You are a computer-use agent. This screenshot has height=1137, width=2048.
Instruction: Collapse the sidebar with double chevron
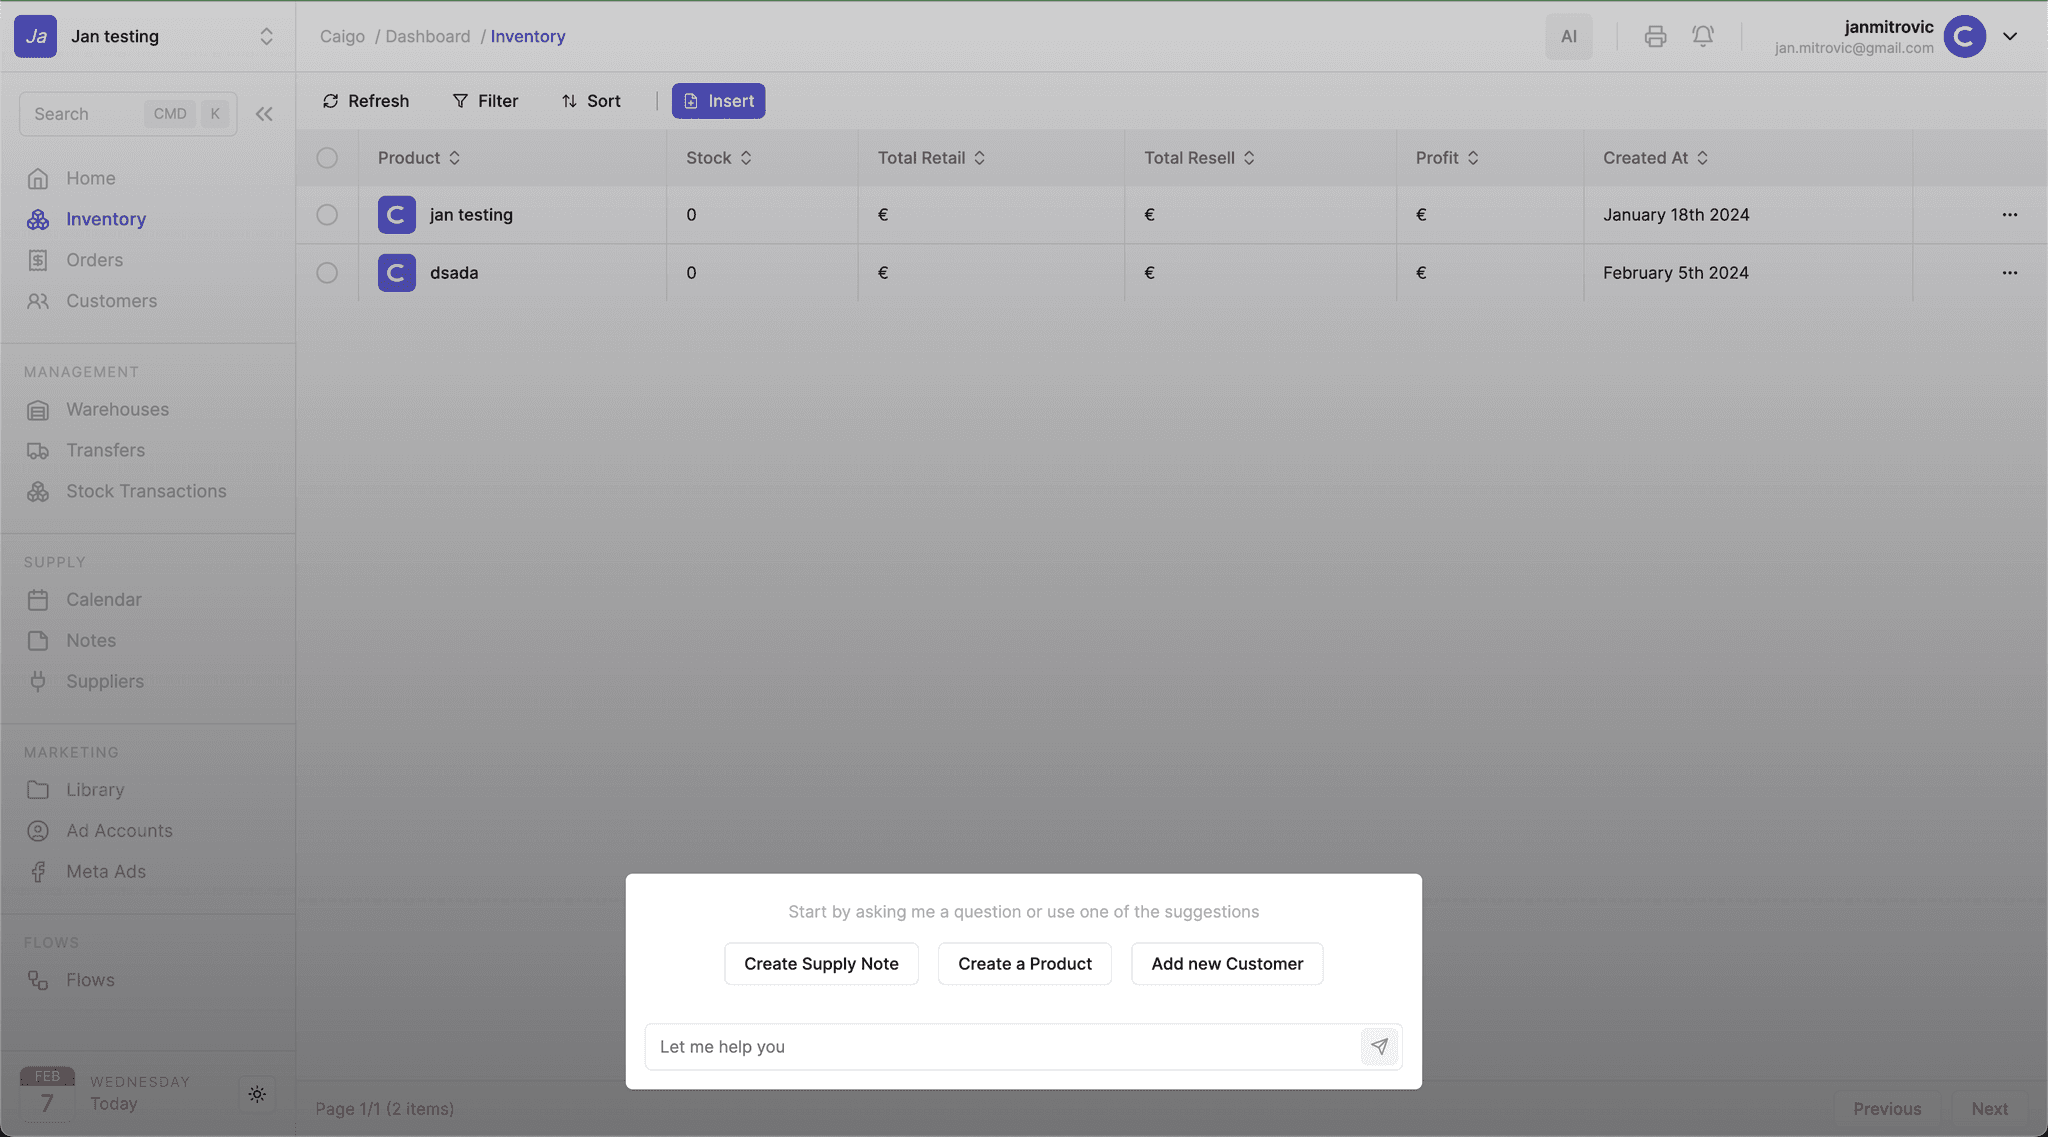pos(264,114)
